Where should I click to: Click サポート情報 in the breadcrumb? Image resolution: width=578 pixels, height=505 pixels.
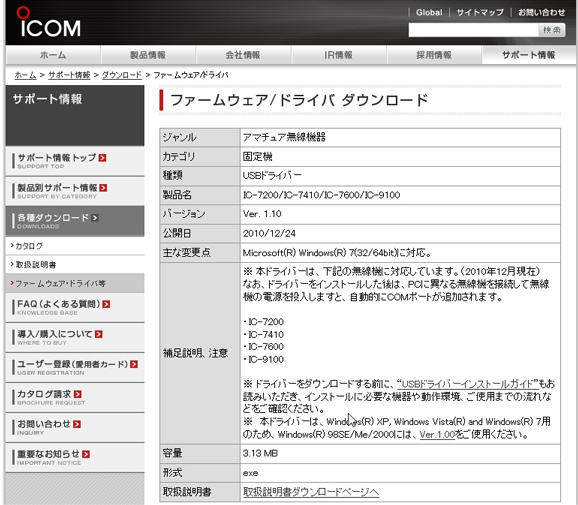69,75
